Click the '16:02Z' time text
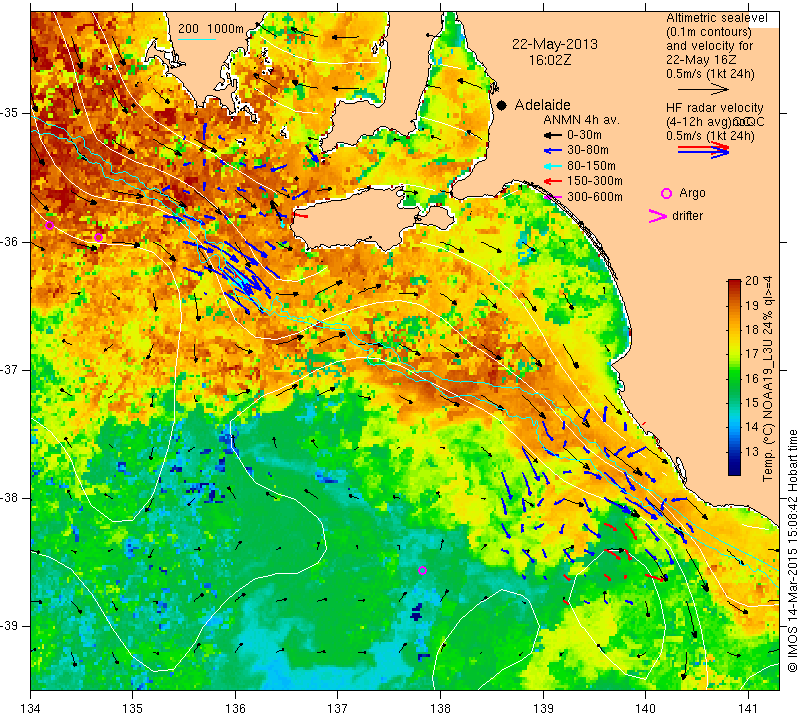800x720 pixels. (549, 60)
